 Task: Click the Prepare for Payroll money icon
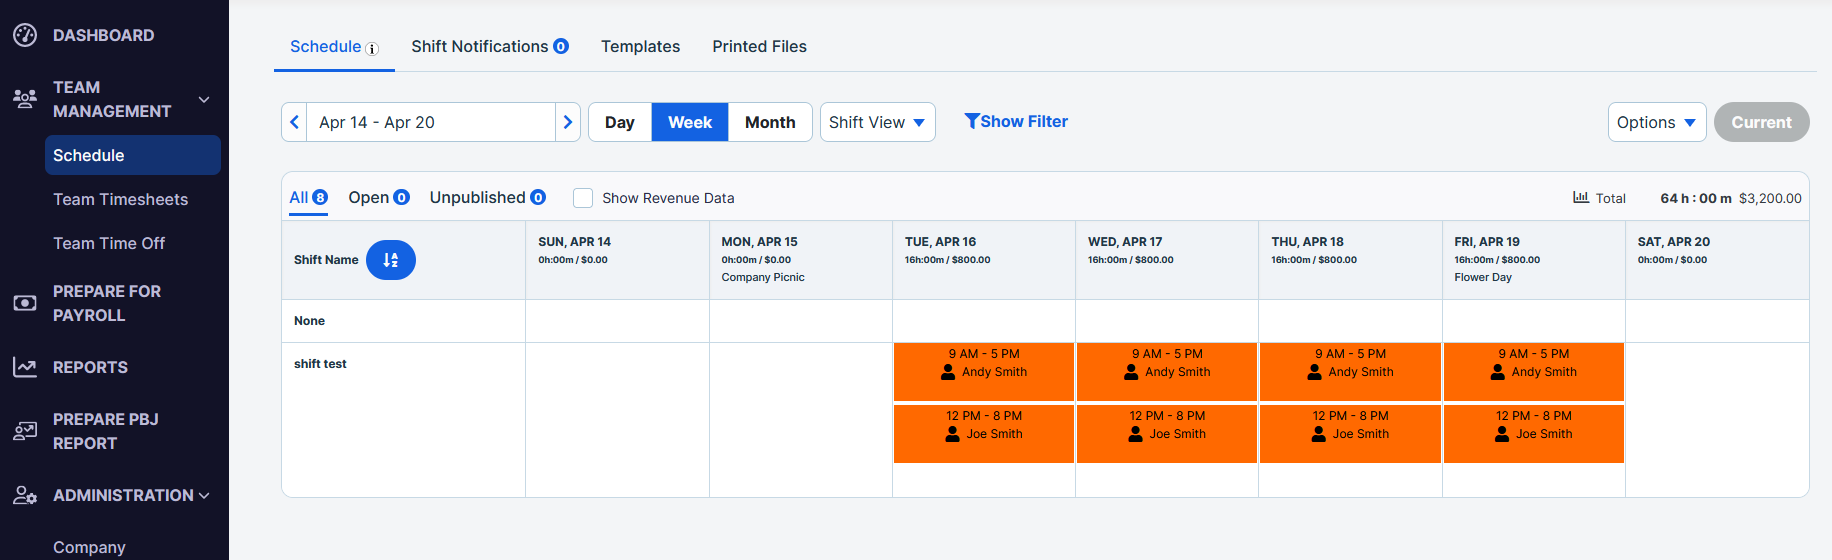[25, 303]
